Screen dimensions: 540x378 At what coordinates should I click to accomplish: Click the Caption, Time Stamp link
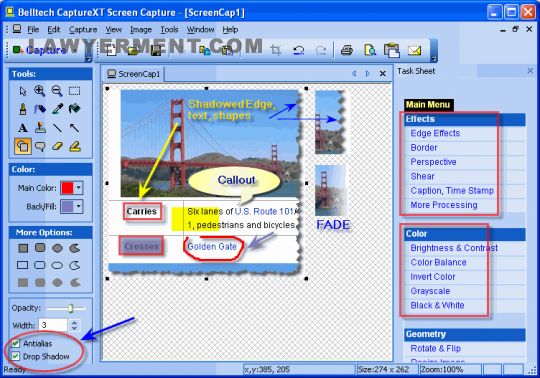452,190
